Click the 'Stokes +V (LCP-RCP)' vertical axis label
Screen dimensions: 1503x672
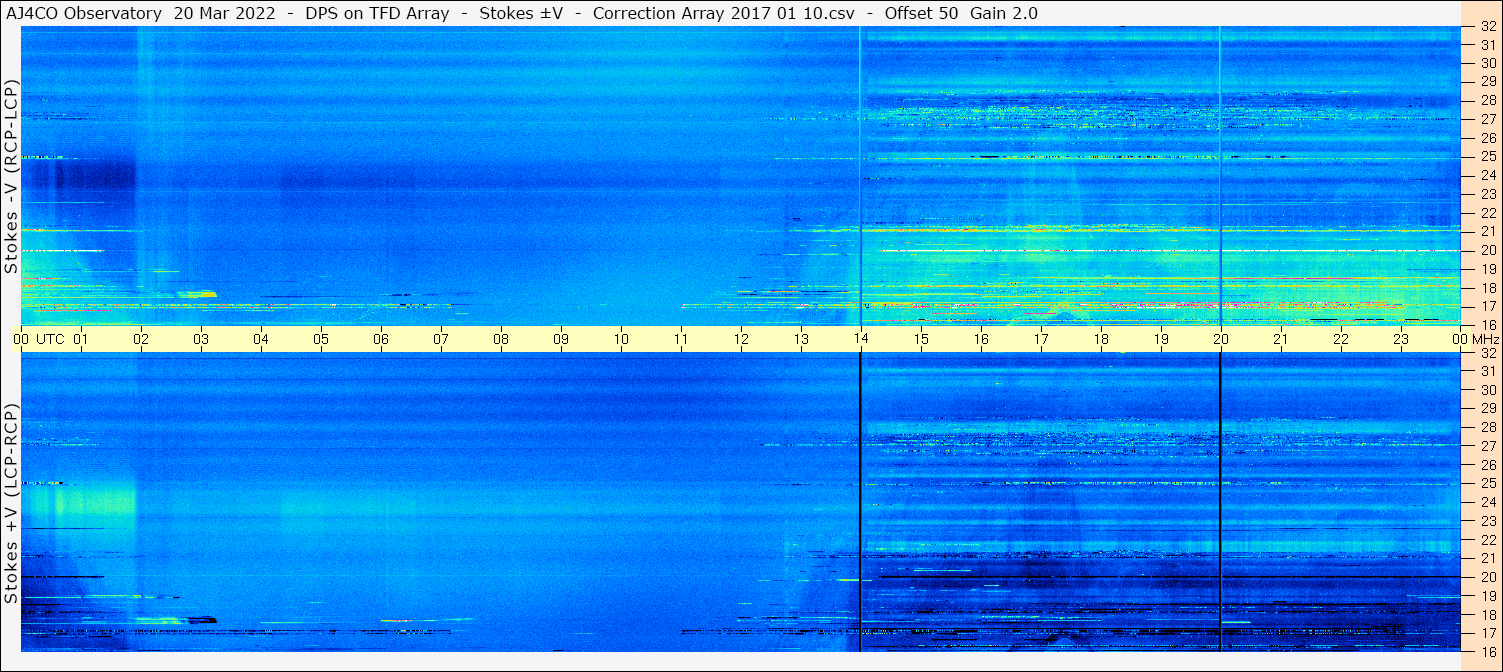(11, 503)
